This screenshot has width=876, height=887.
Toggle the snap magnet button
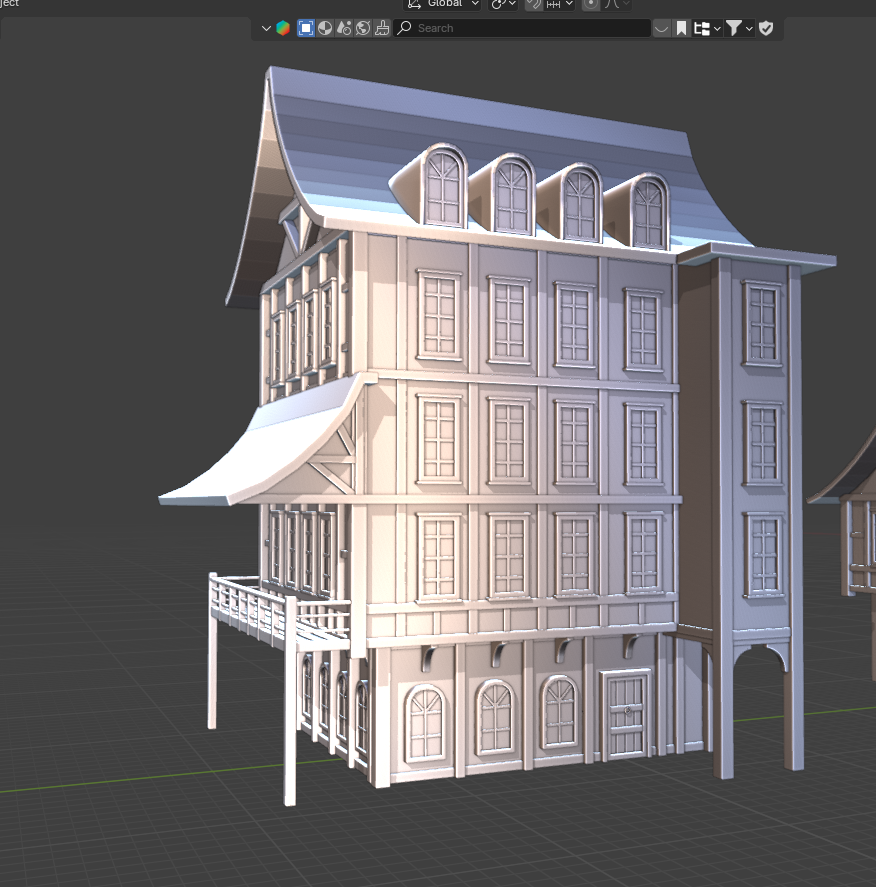[x=533, y=4]
